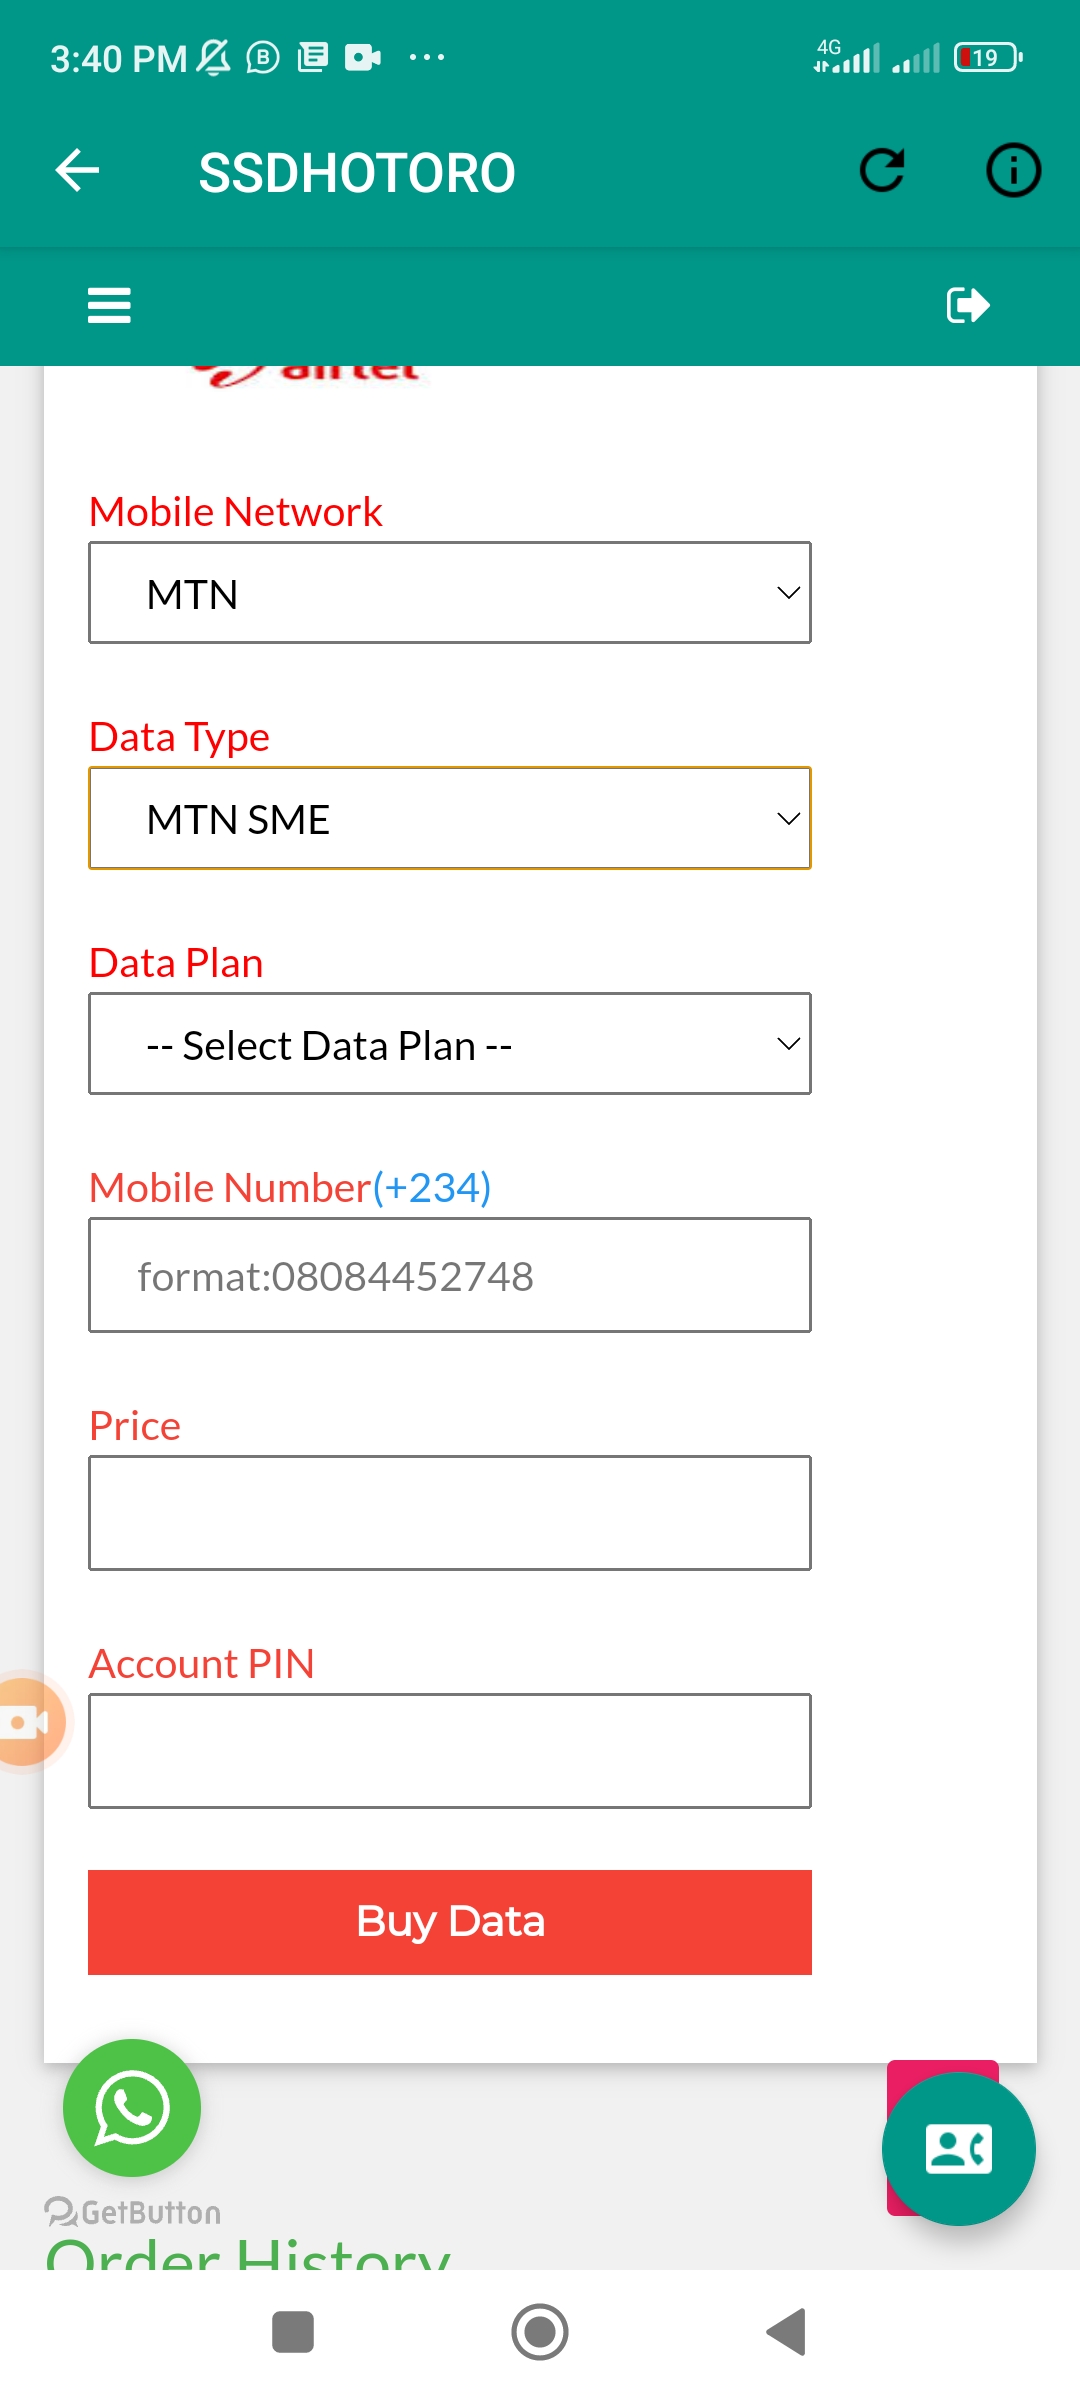Screen dimensions: 1080x2400
Task: Tap the Data Type label
Action: coord(179,738)
